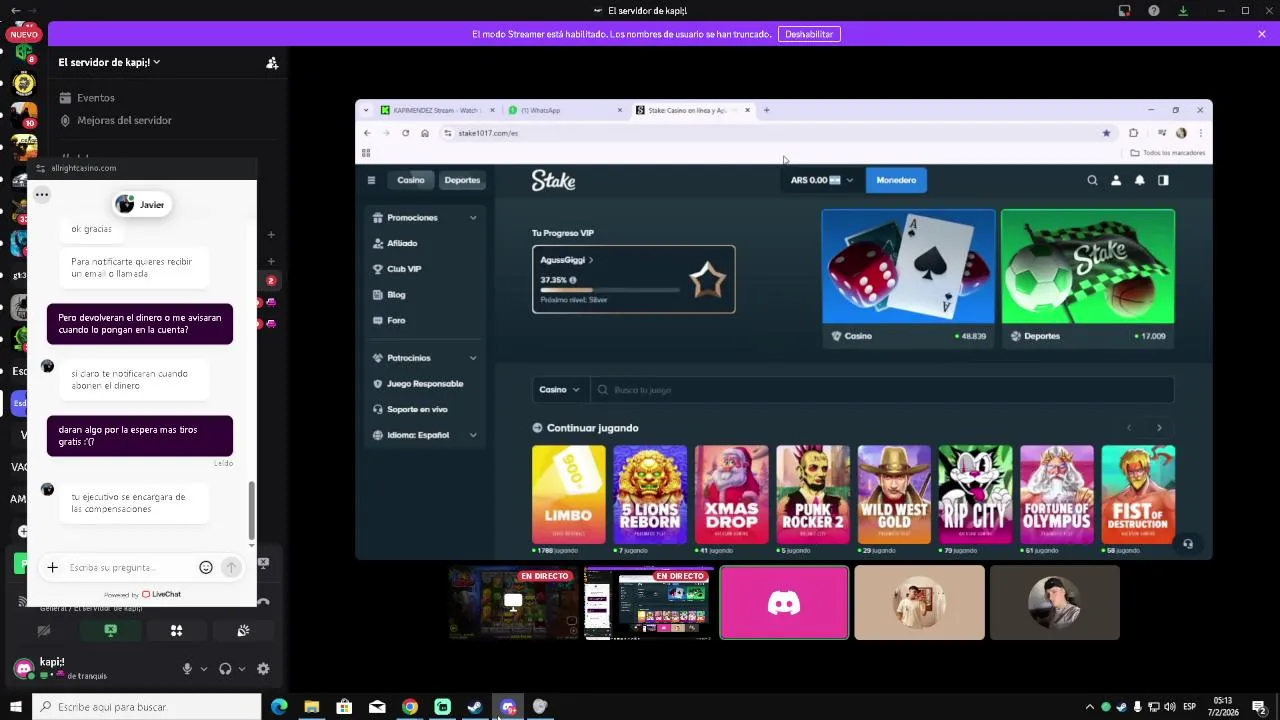
Task: Open browser extensions puzzle icon
Action: [x=1133, y=133]
